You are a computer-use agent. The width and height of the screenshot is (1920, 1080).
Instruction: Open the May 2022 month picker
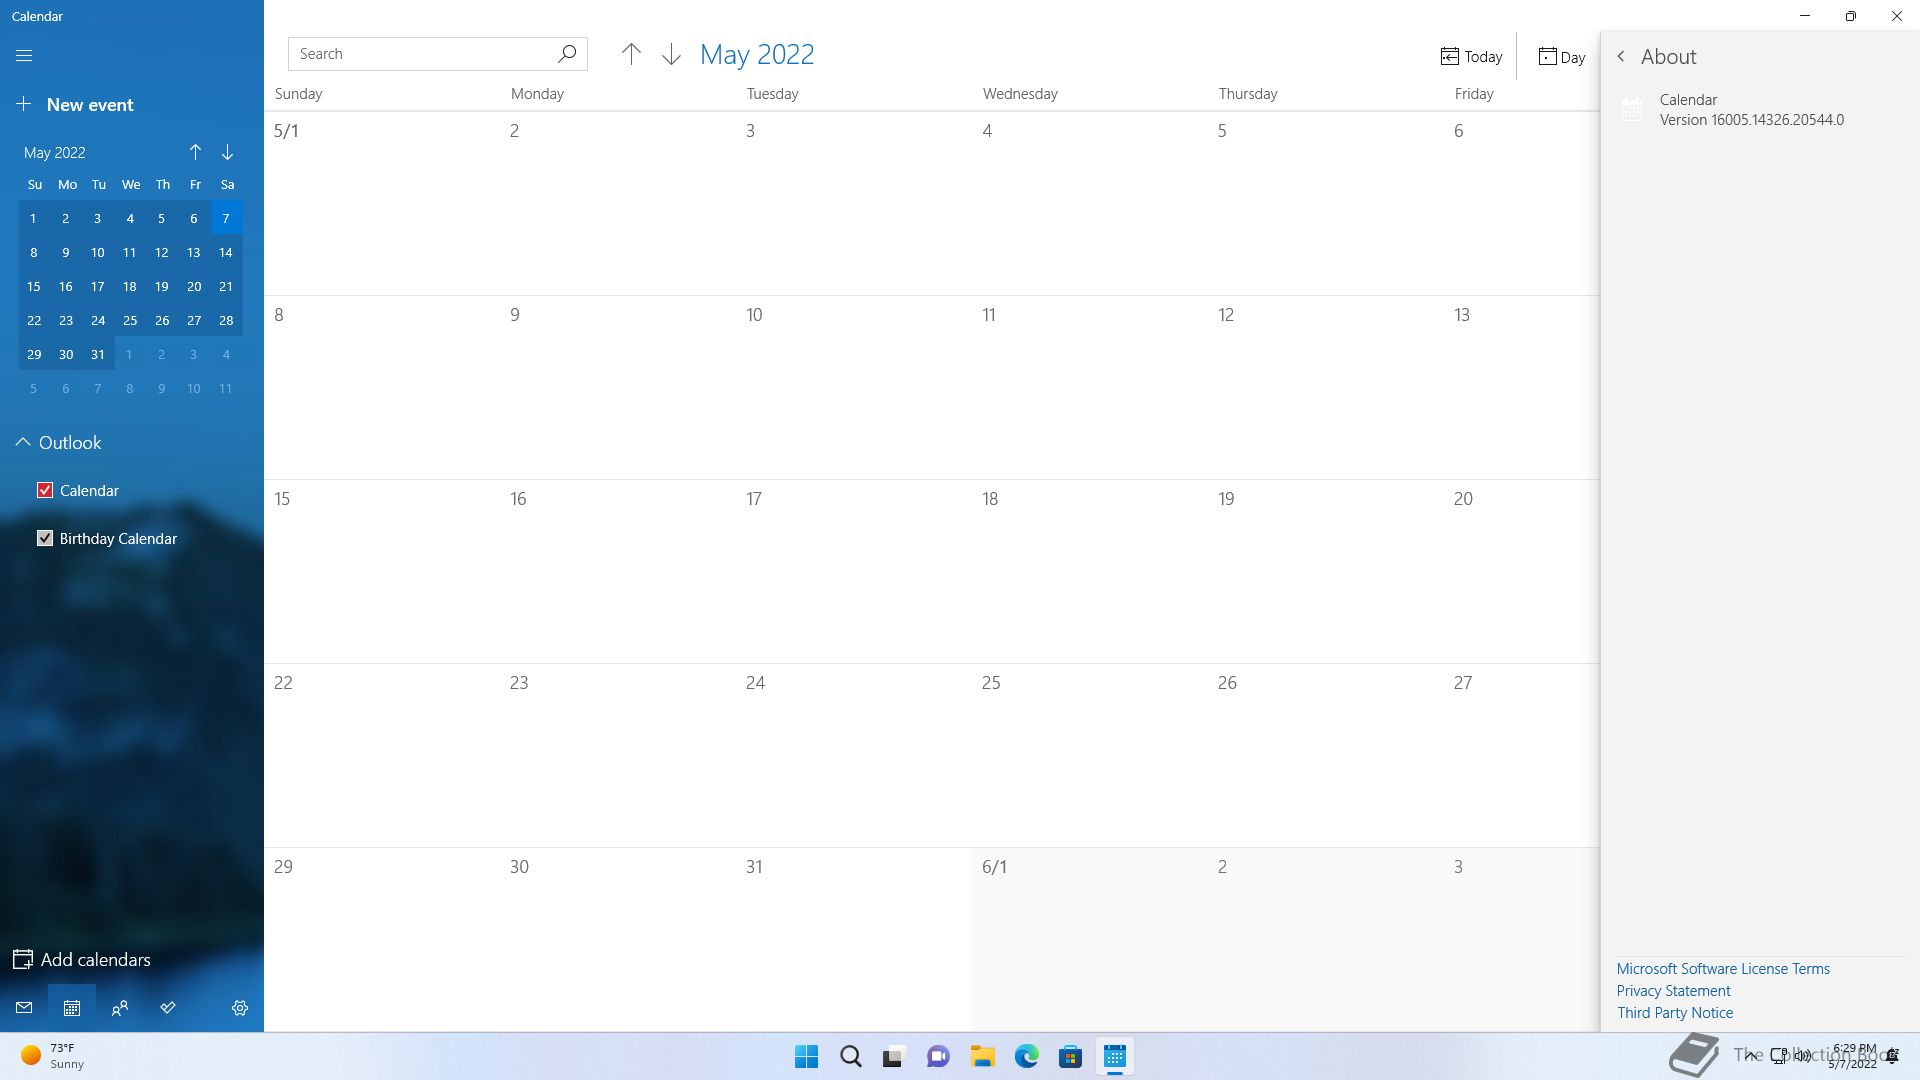(757, 54)
